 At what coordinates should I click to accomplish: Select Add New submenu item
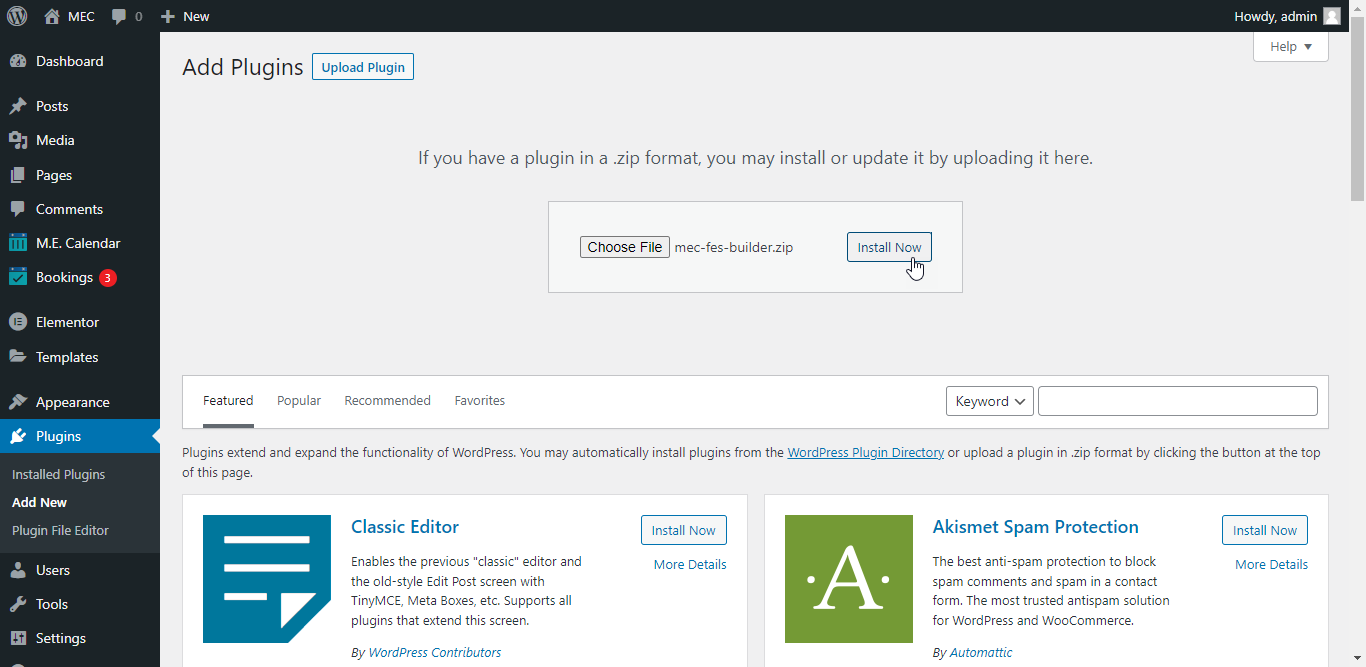tap(40, 502)
